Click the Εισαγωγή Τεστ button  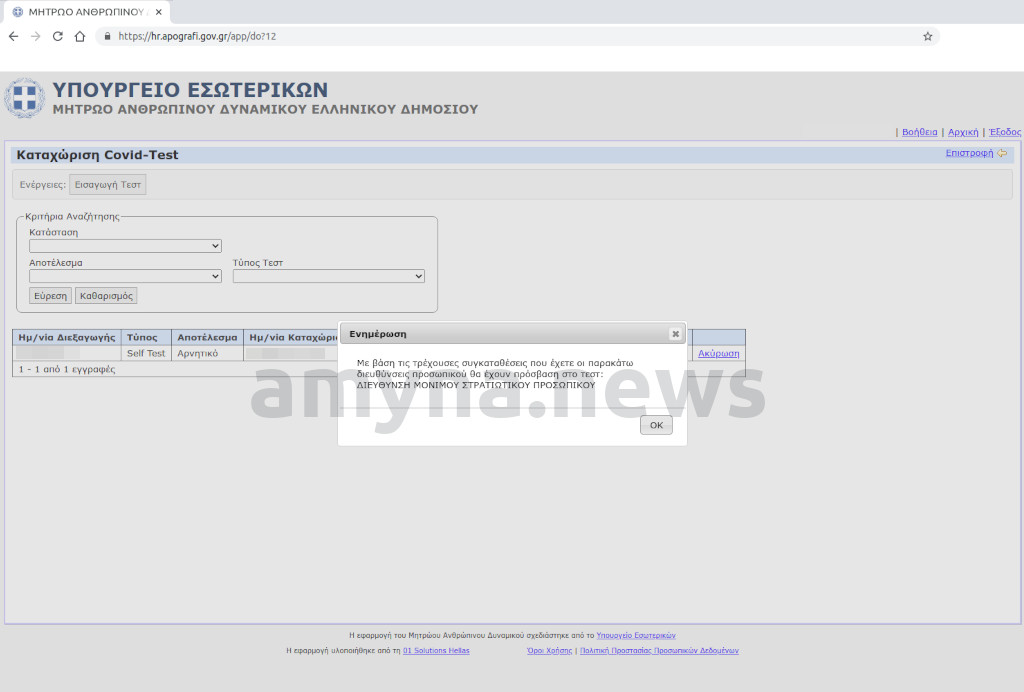pyautogui.click(x=108, y=185)
